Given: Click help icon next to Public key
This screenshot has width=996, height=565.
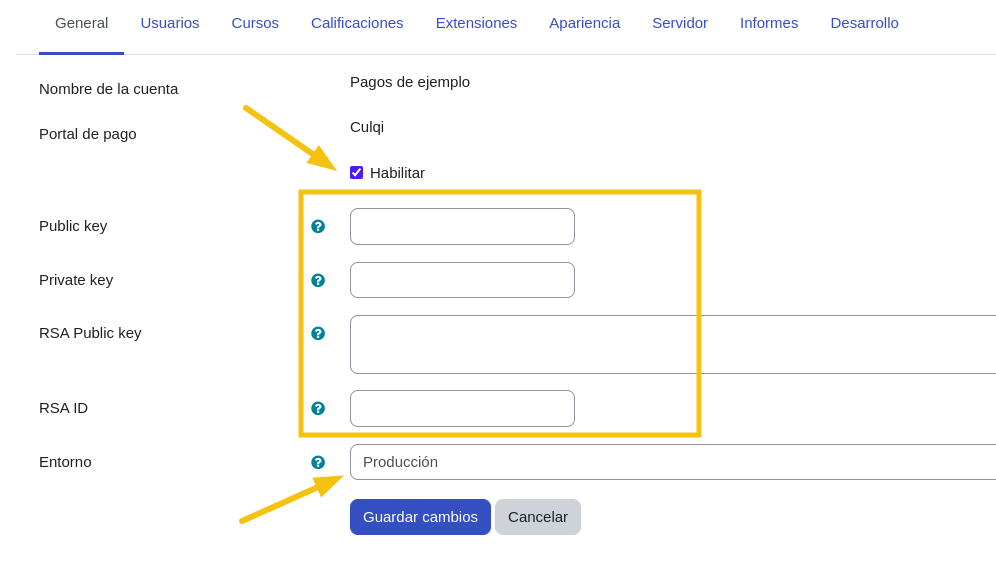Looking at the screenshot, I should coord(318,226).
